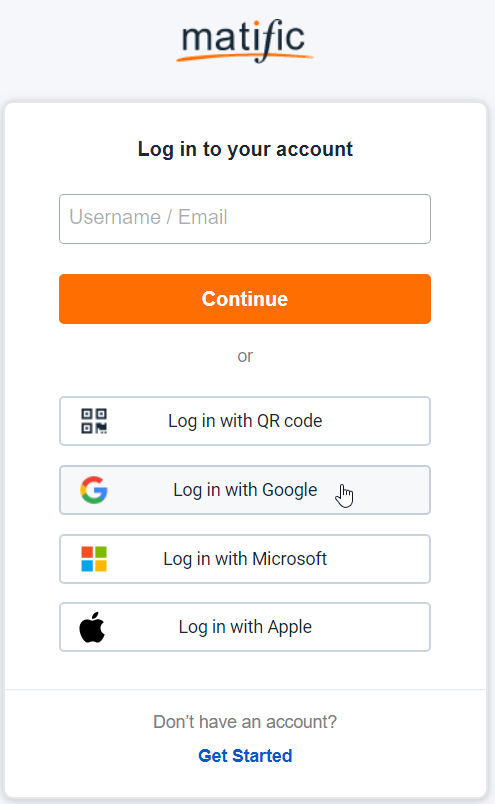
Task: Click the colorful Google G logo
Action: click(94, 490)
